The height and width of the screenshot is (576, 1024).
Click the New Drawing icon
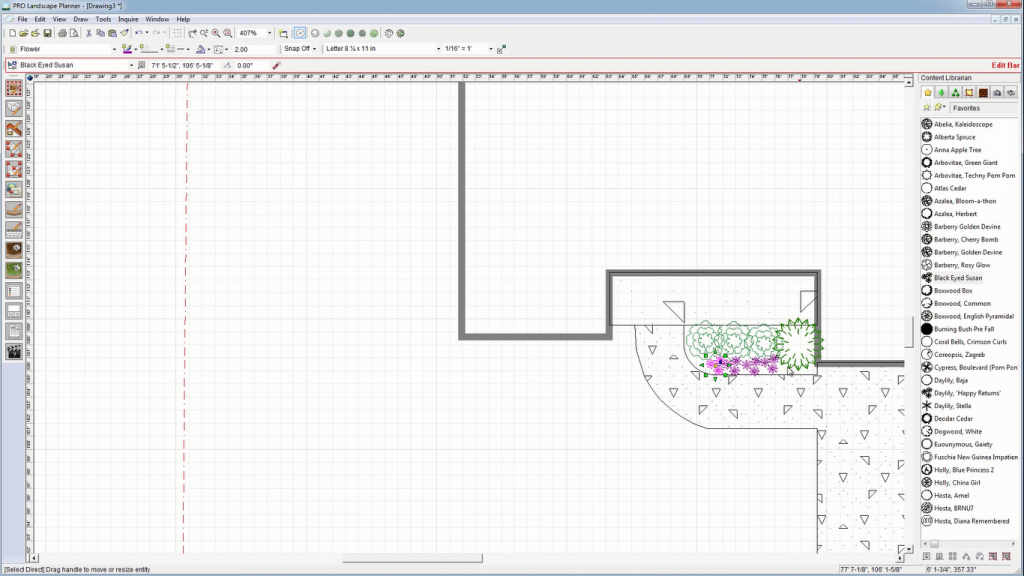pos(13,31)
